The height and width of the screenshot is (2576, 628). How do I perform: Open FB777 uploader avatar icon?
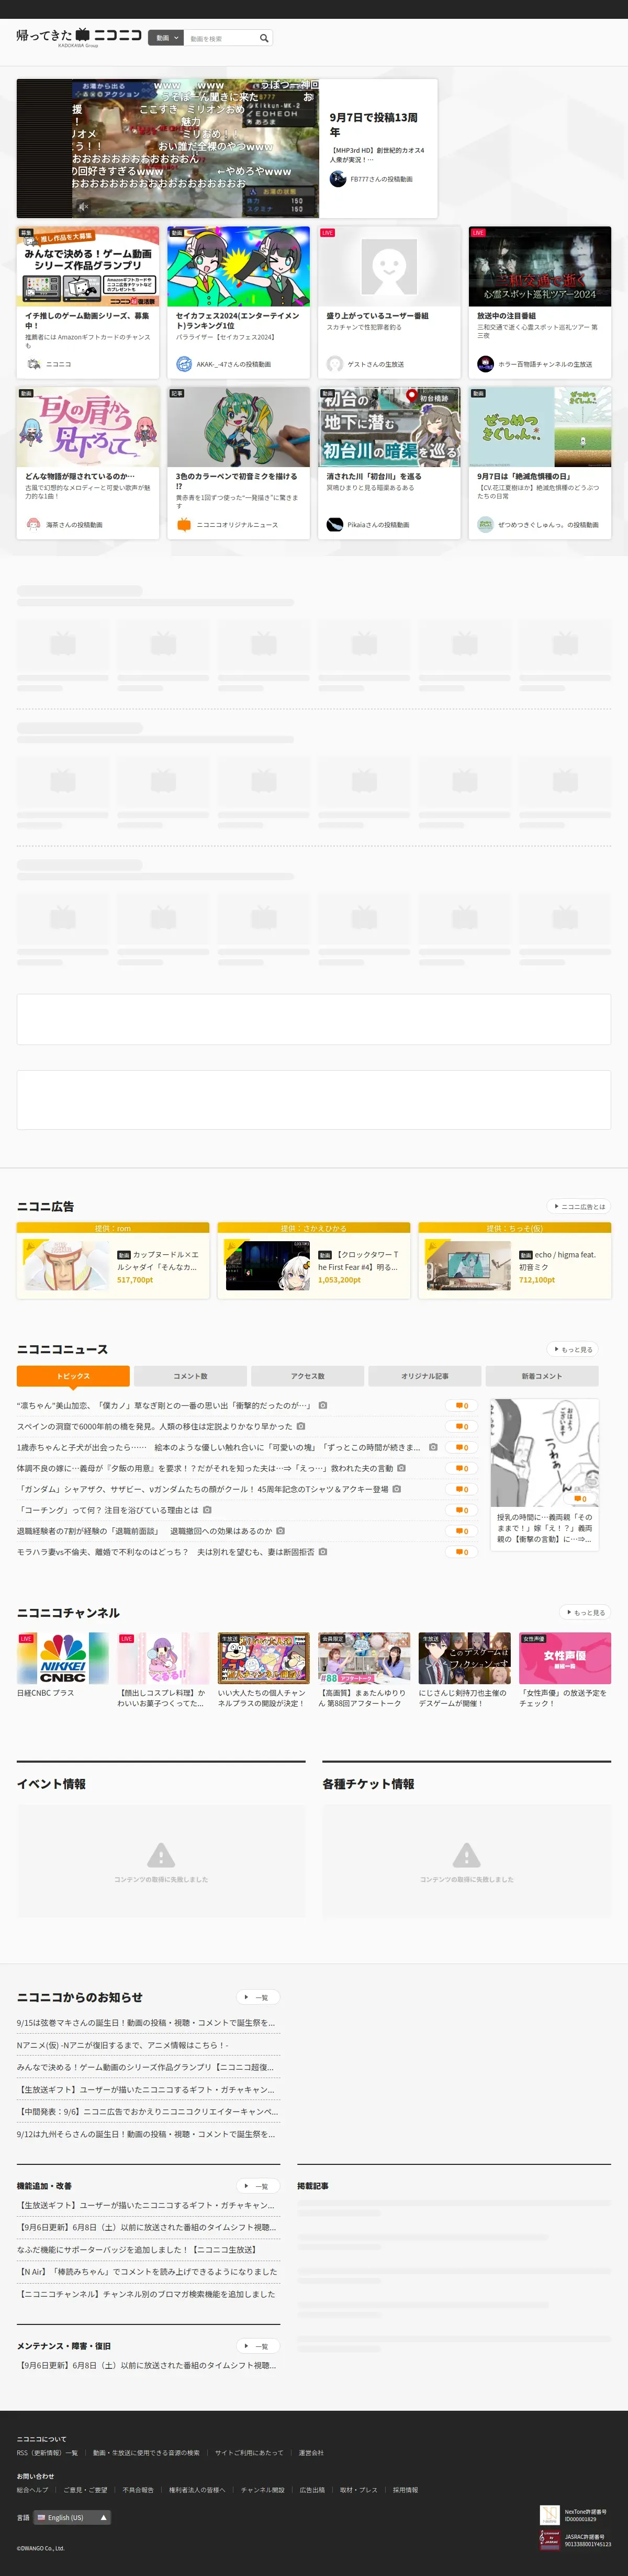pos(338,179)
